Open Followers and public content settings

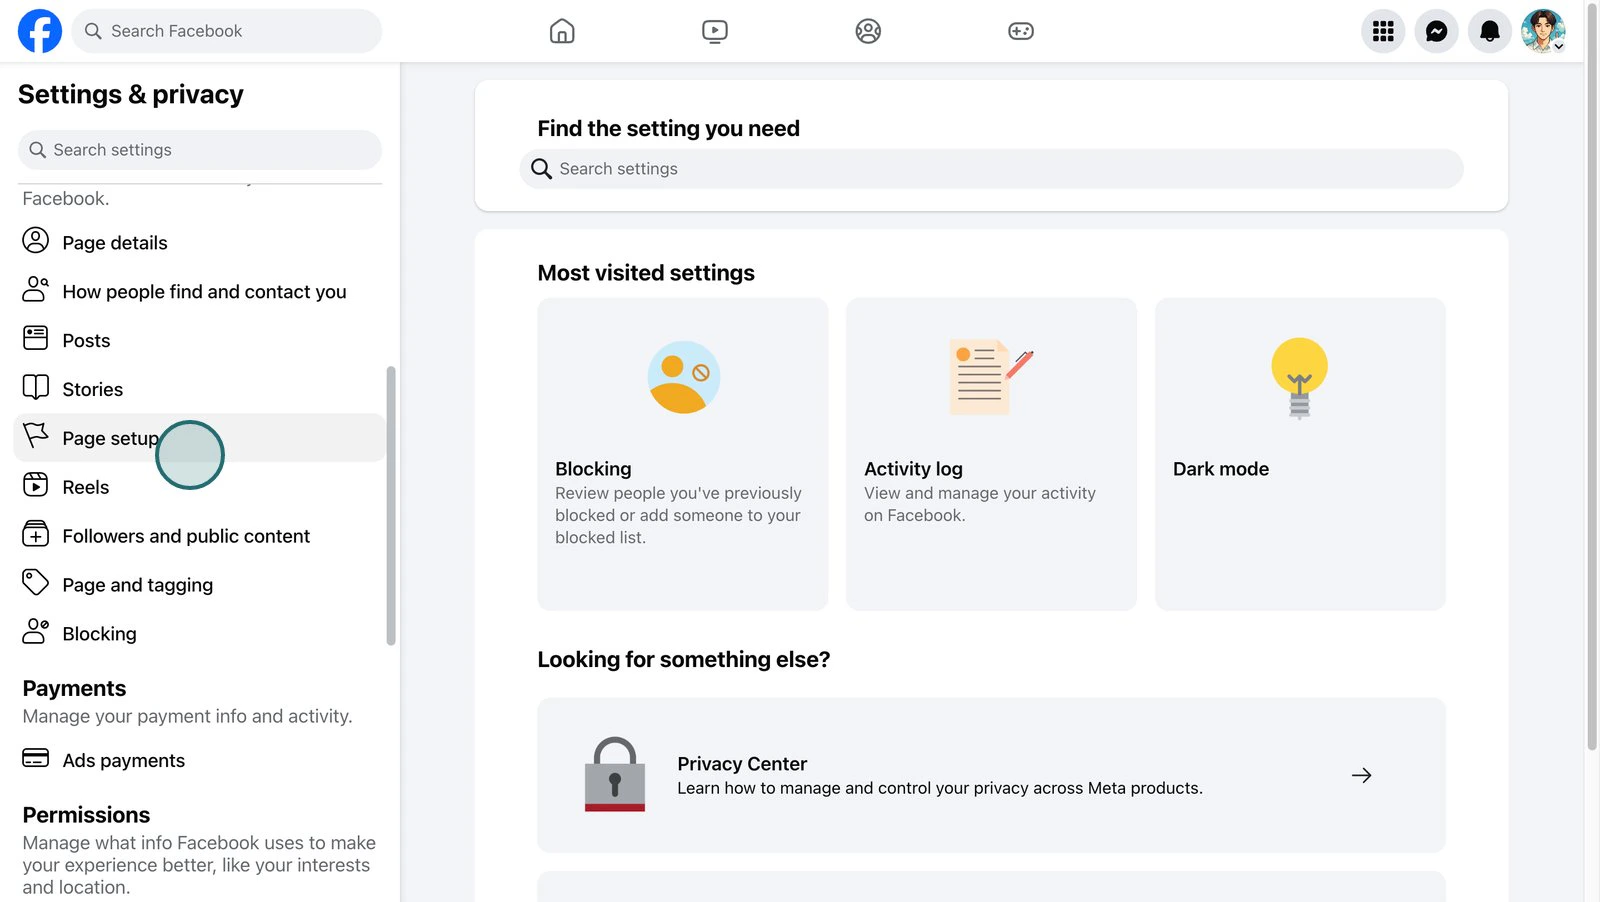coord(199,536)
